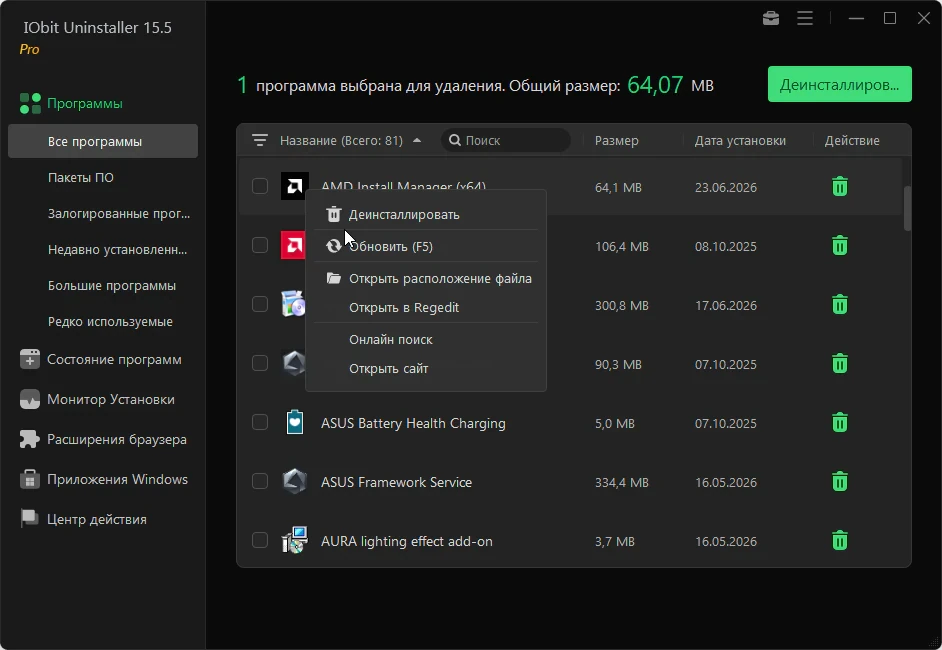Click trash icon for ASUS Framework Service
Screen dimensions: 942x650
pos(839,482)
